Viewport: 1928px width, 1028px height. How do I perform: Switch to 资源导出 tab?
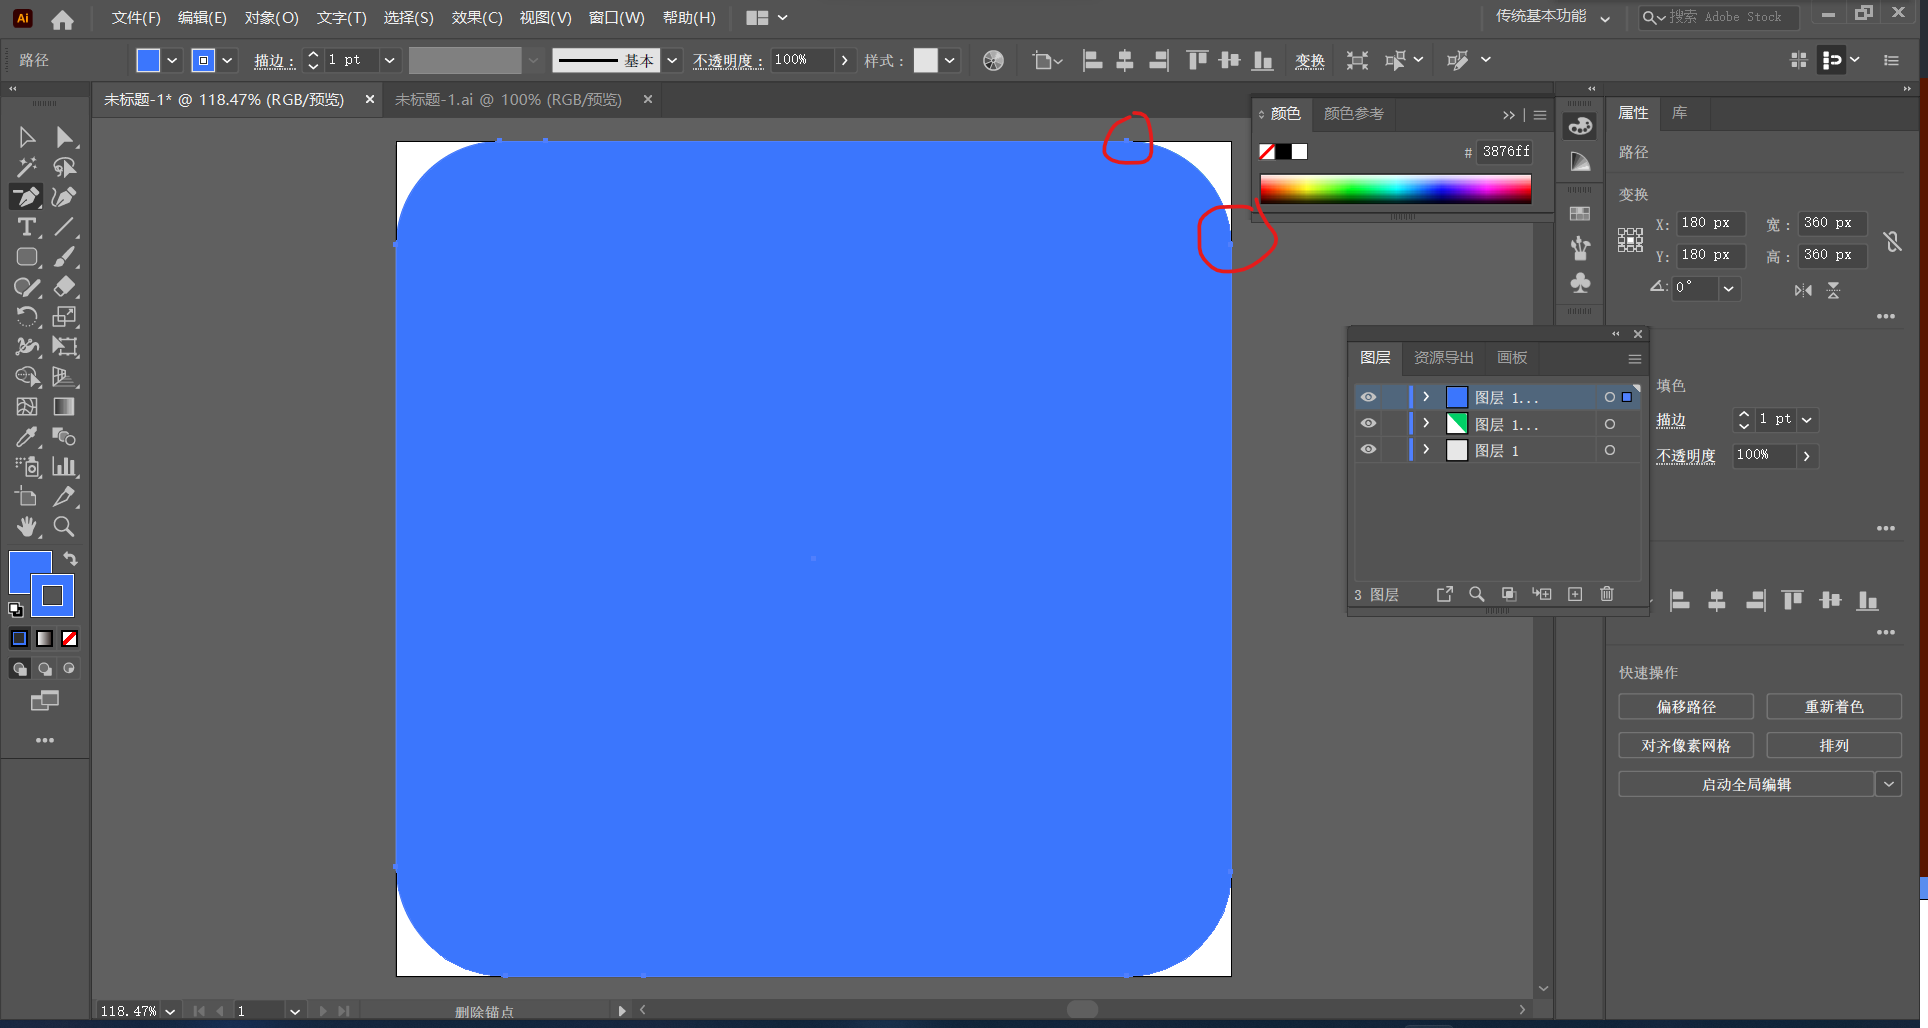[x=1443, y=358]
